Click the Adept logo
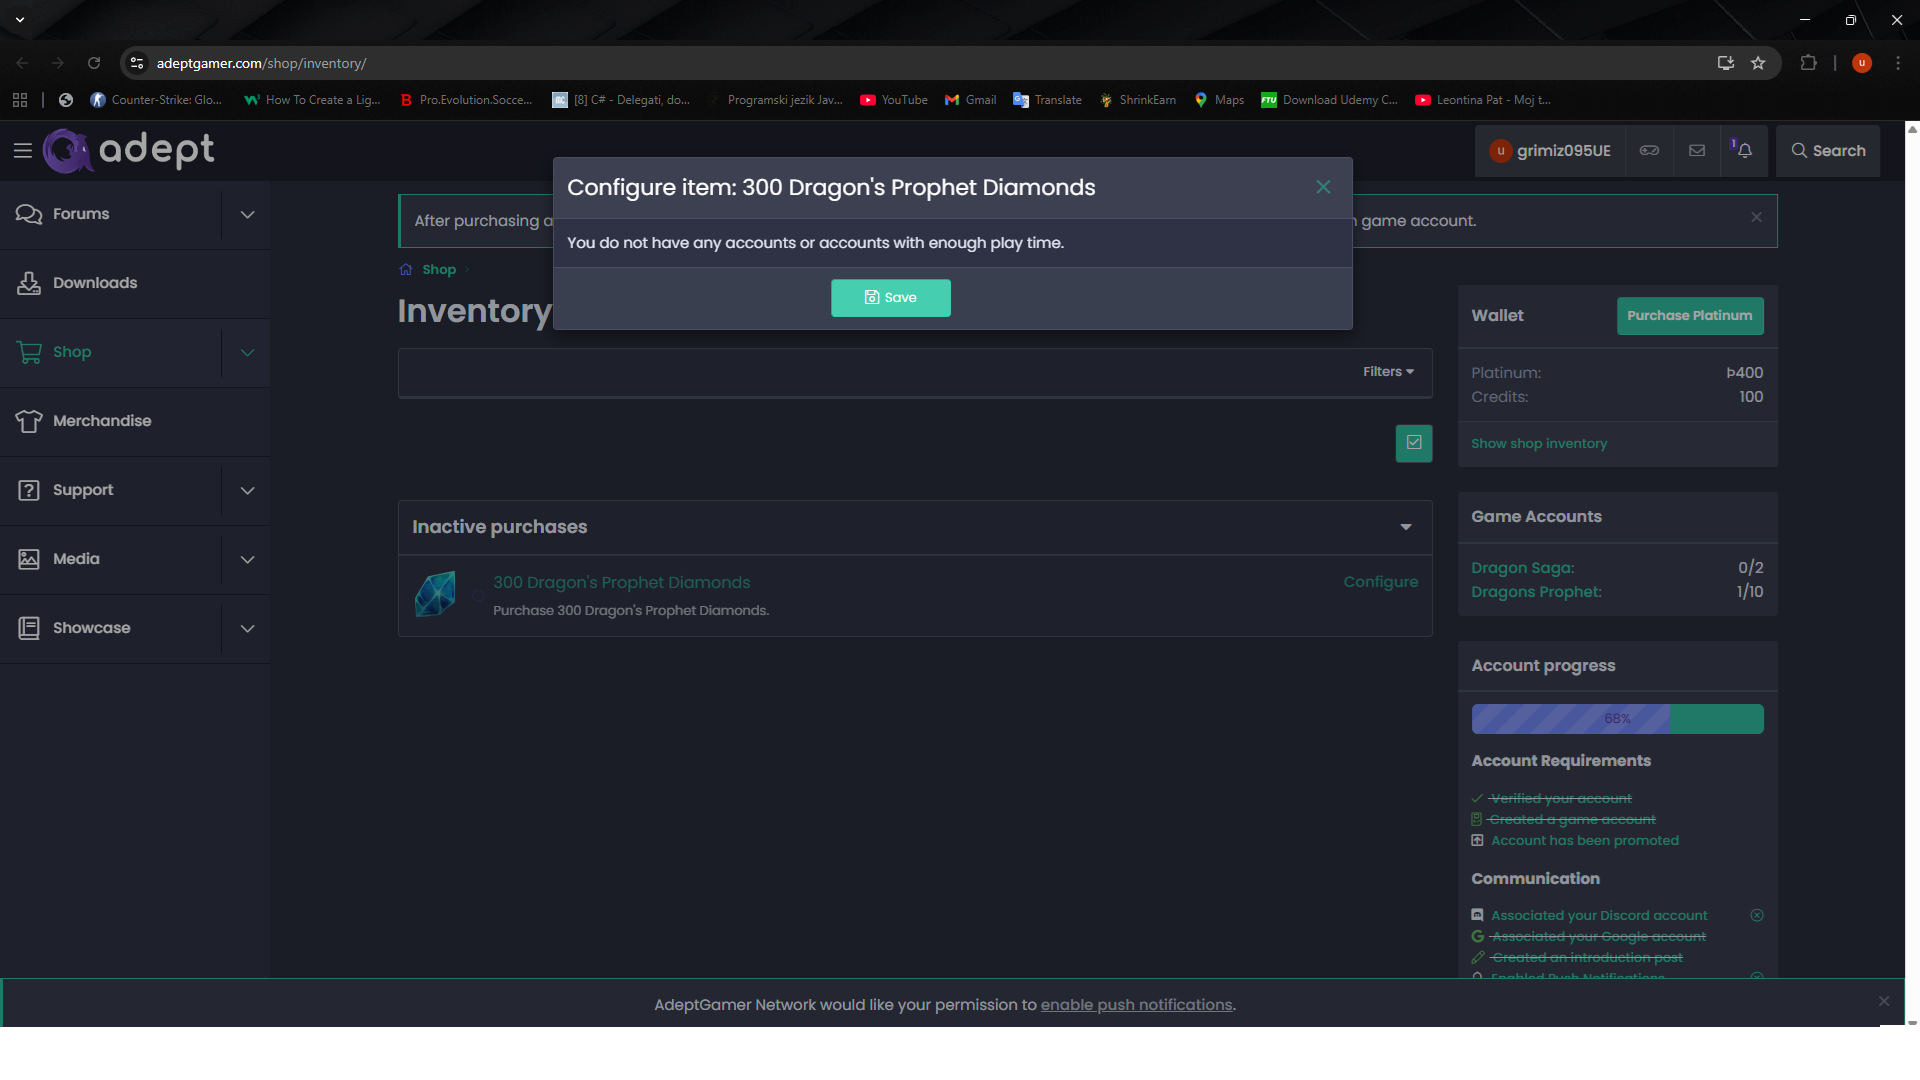The height and width of the screenshot is (1080, 1920). click(x=129, y=150)
